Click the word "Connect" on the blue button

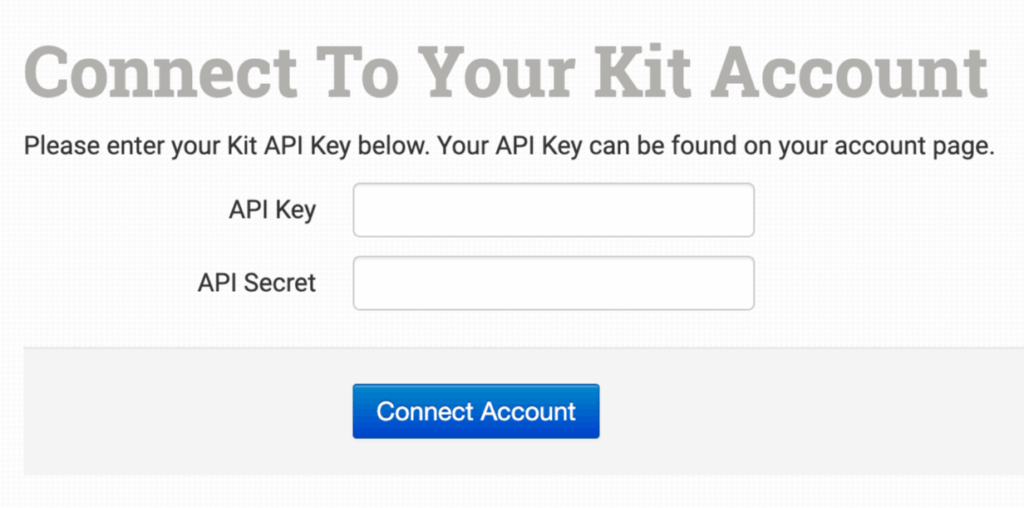[x=425, y=411]
